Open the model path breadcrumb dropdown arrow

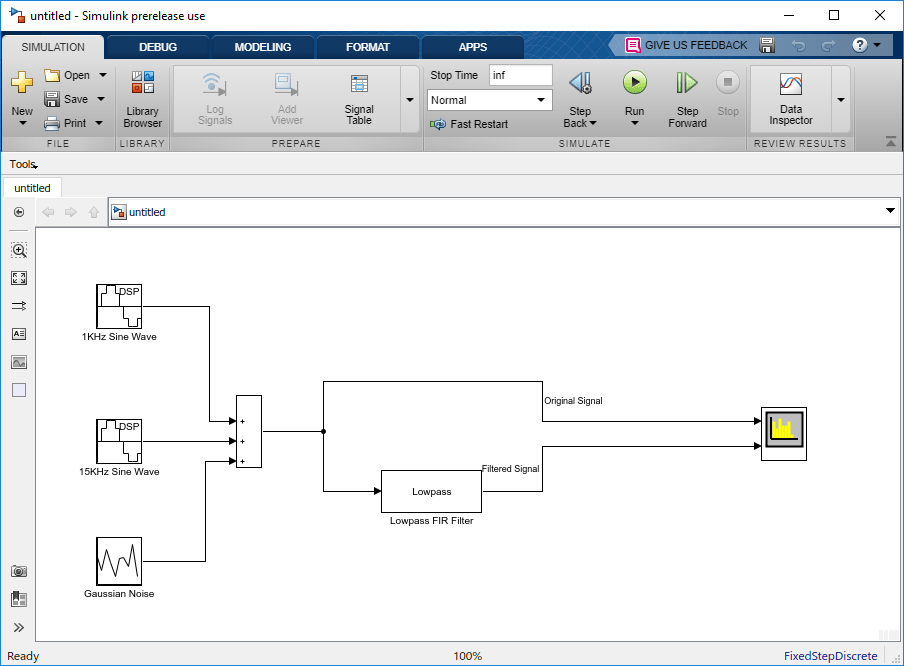(x=890, y=211)
